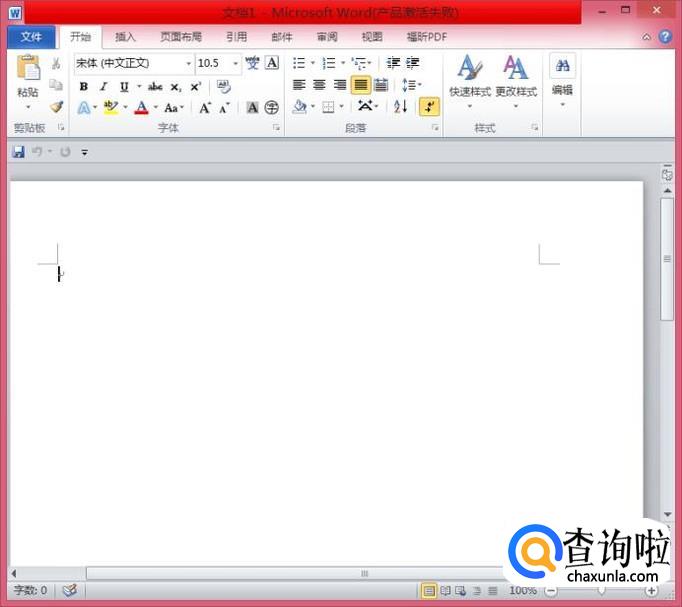Image resolution: width=682 pixels, height=607 pixels.
Task: Toggle Underline formatting
Action: tap(124, 87)
